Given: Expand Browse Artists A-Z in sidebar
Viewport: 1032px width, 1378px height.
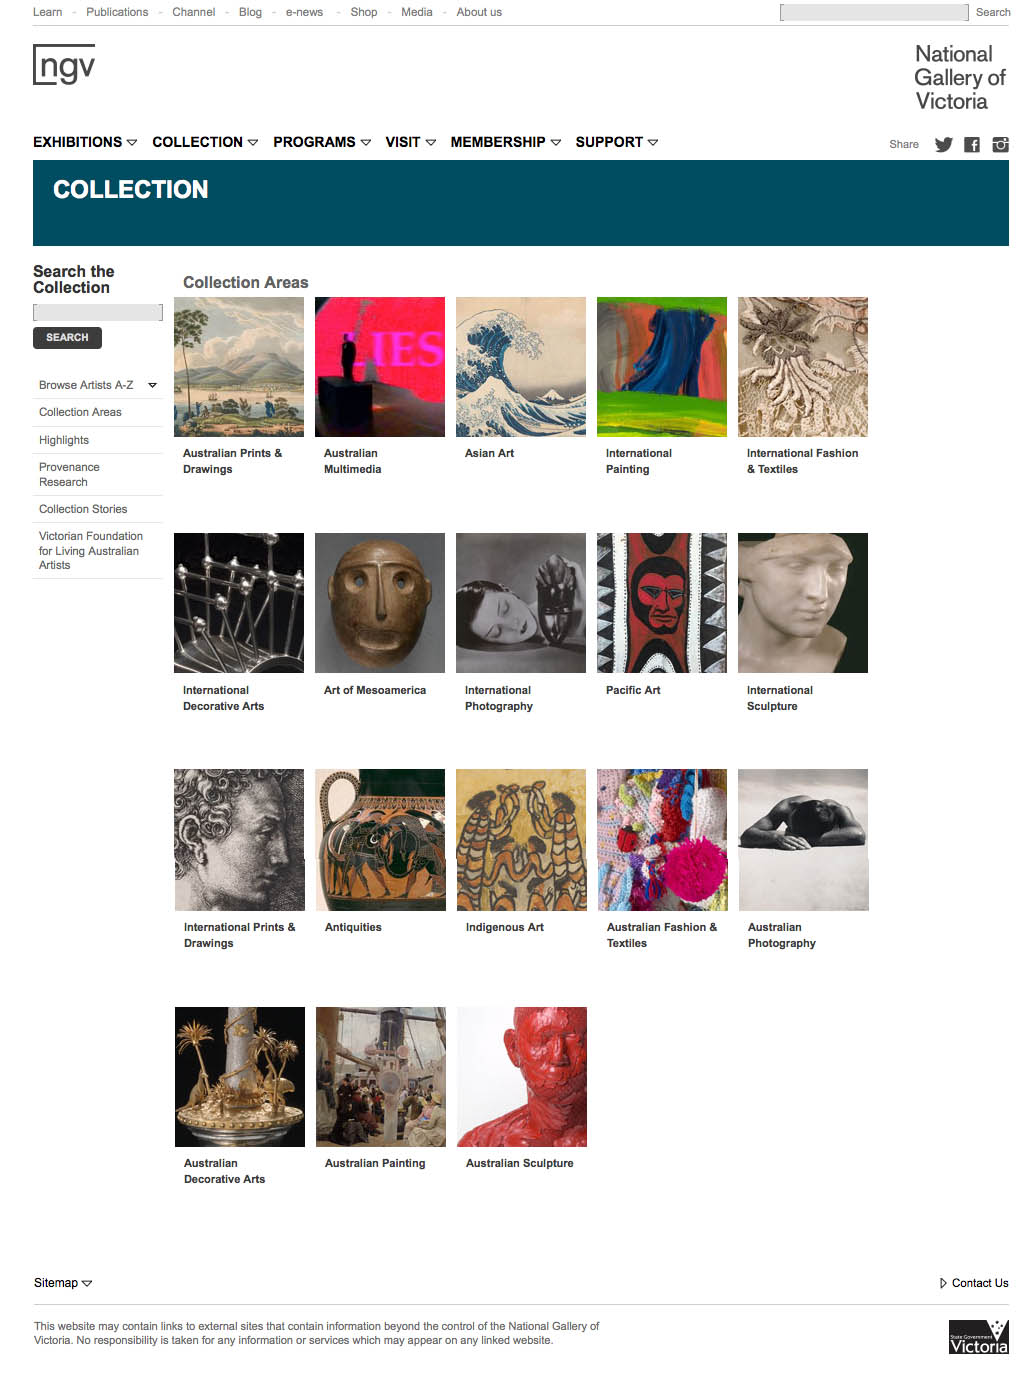Looking at the screenshot, I should click(x=98, y=385).
